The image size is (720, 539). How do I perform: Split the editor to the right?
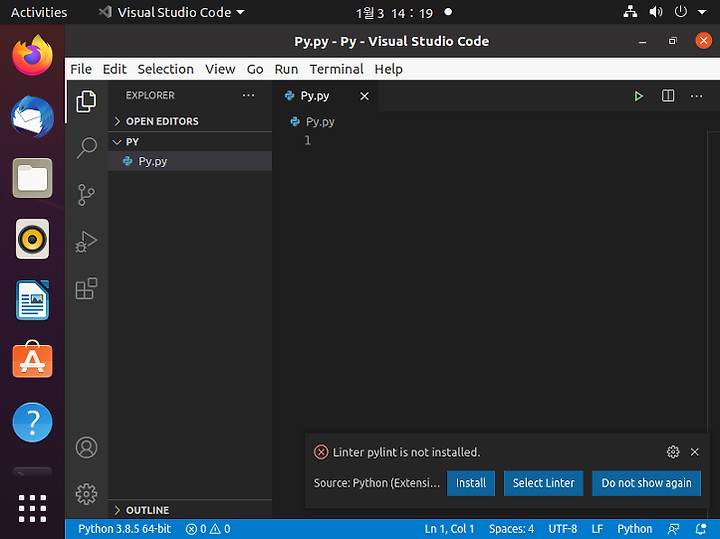point(668,96)
